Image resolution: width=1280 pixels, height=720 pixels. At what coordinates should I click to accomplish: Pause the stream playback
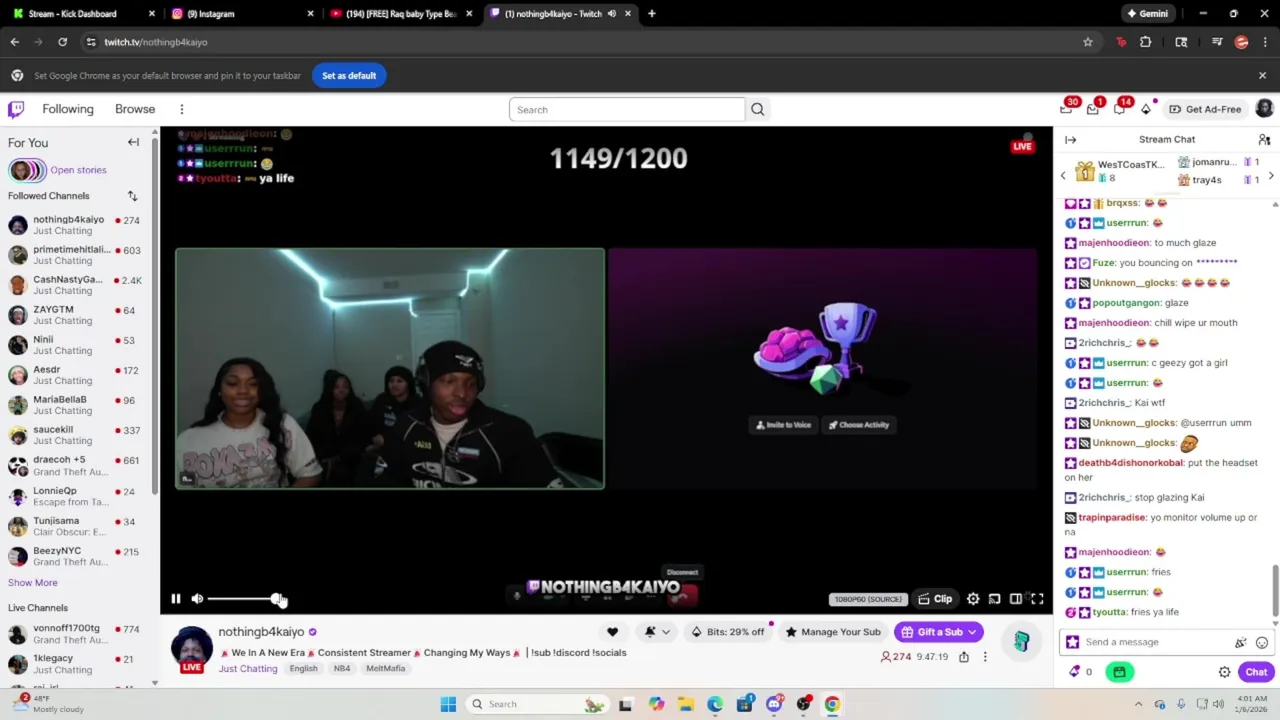click(176, 599)
